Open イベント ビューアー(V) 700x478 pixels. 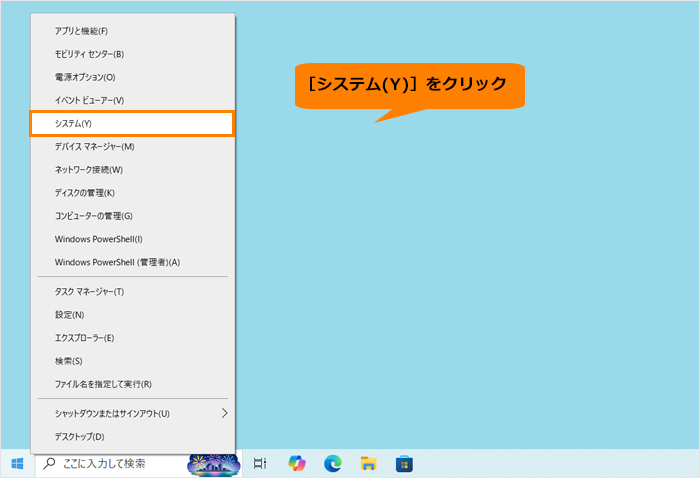[133, 100]
